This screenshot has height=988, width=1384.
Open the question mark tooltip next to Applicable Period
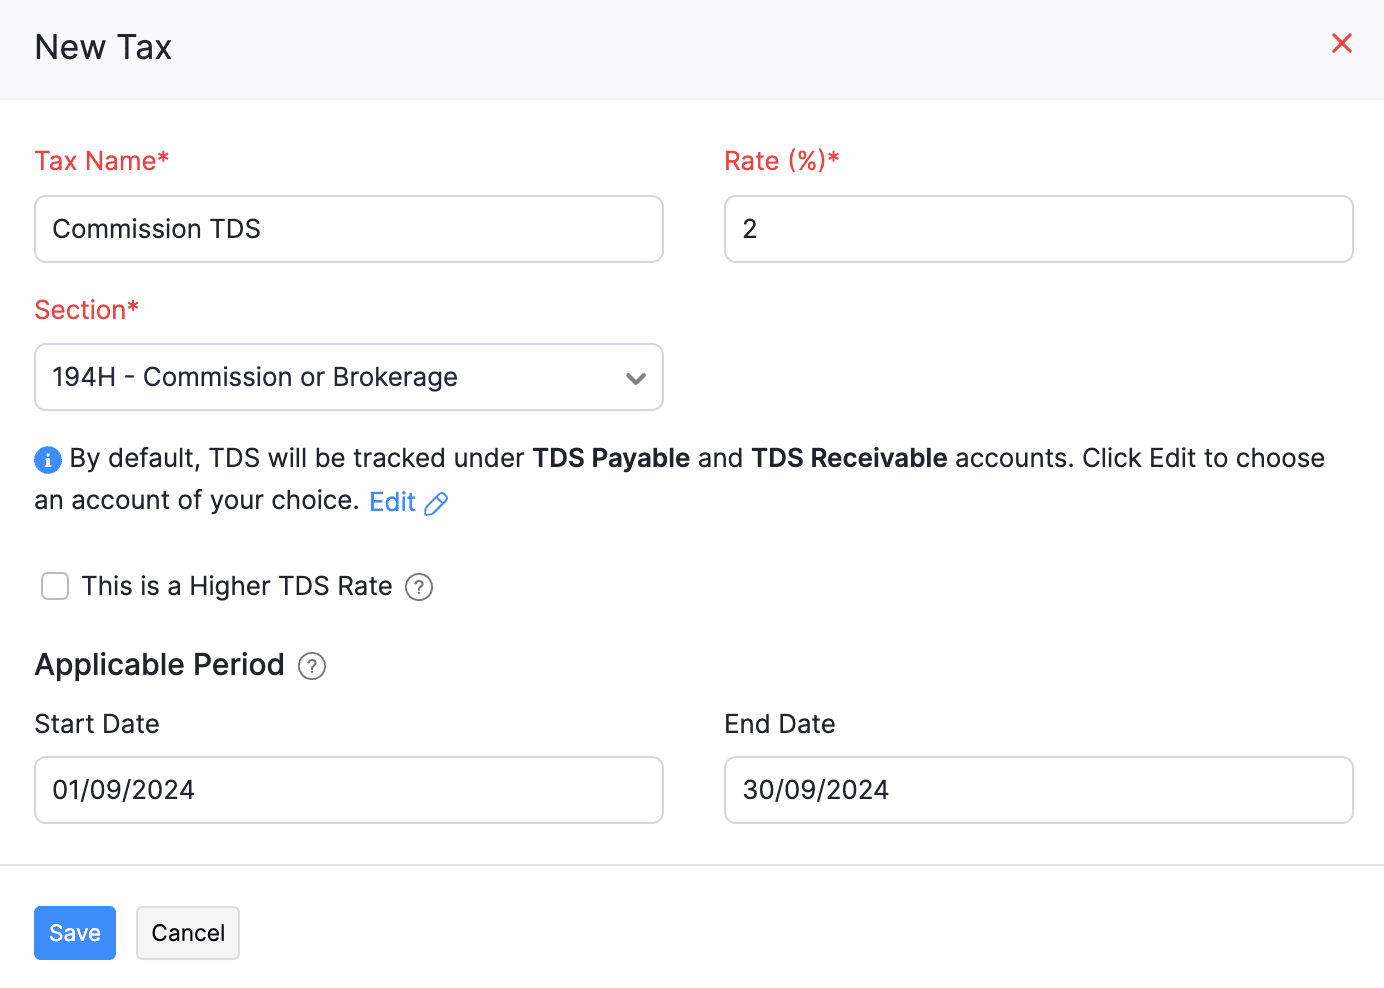[x=311, y=666]
